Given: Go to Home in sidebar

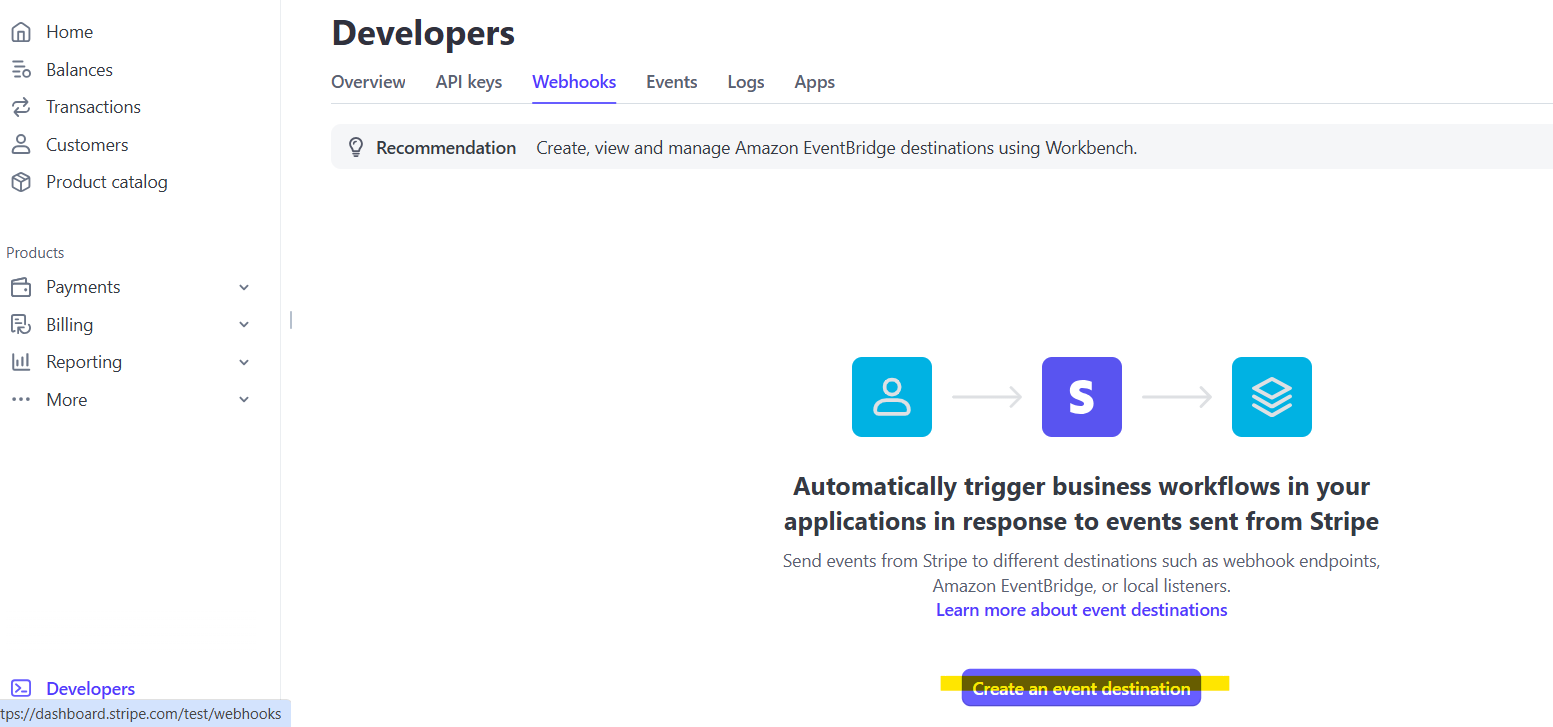Looking at the screenshot, I should click(x=69, y=32).
